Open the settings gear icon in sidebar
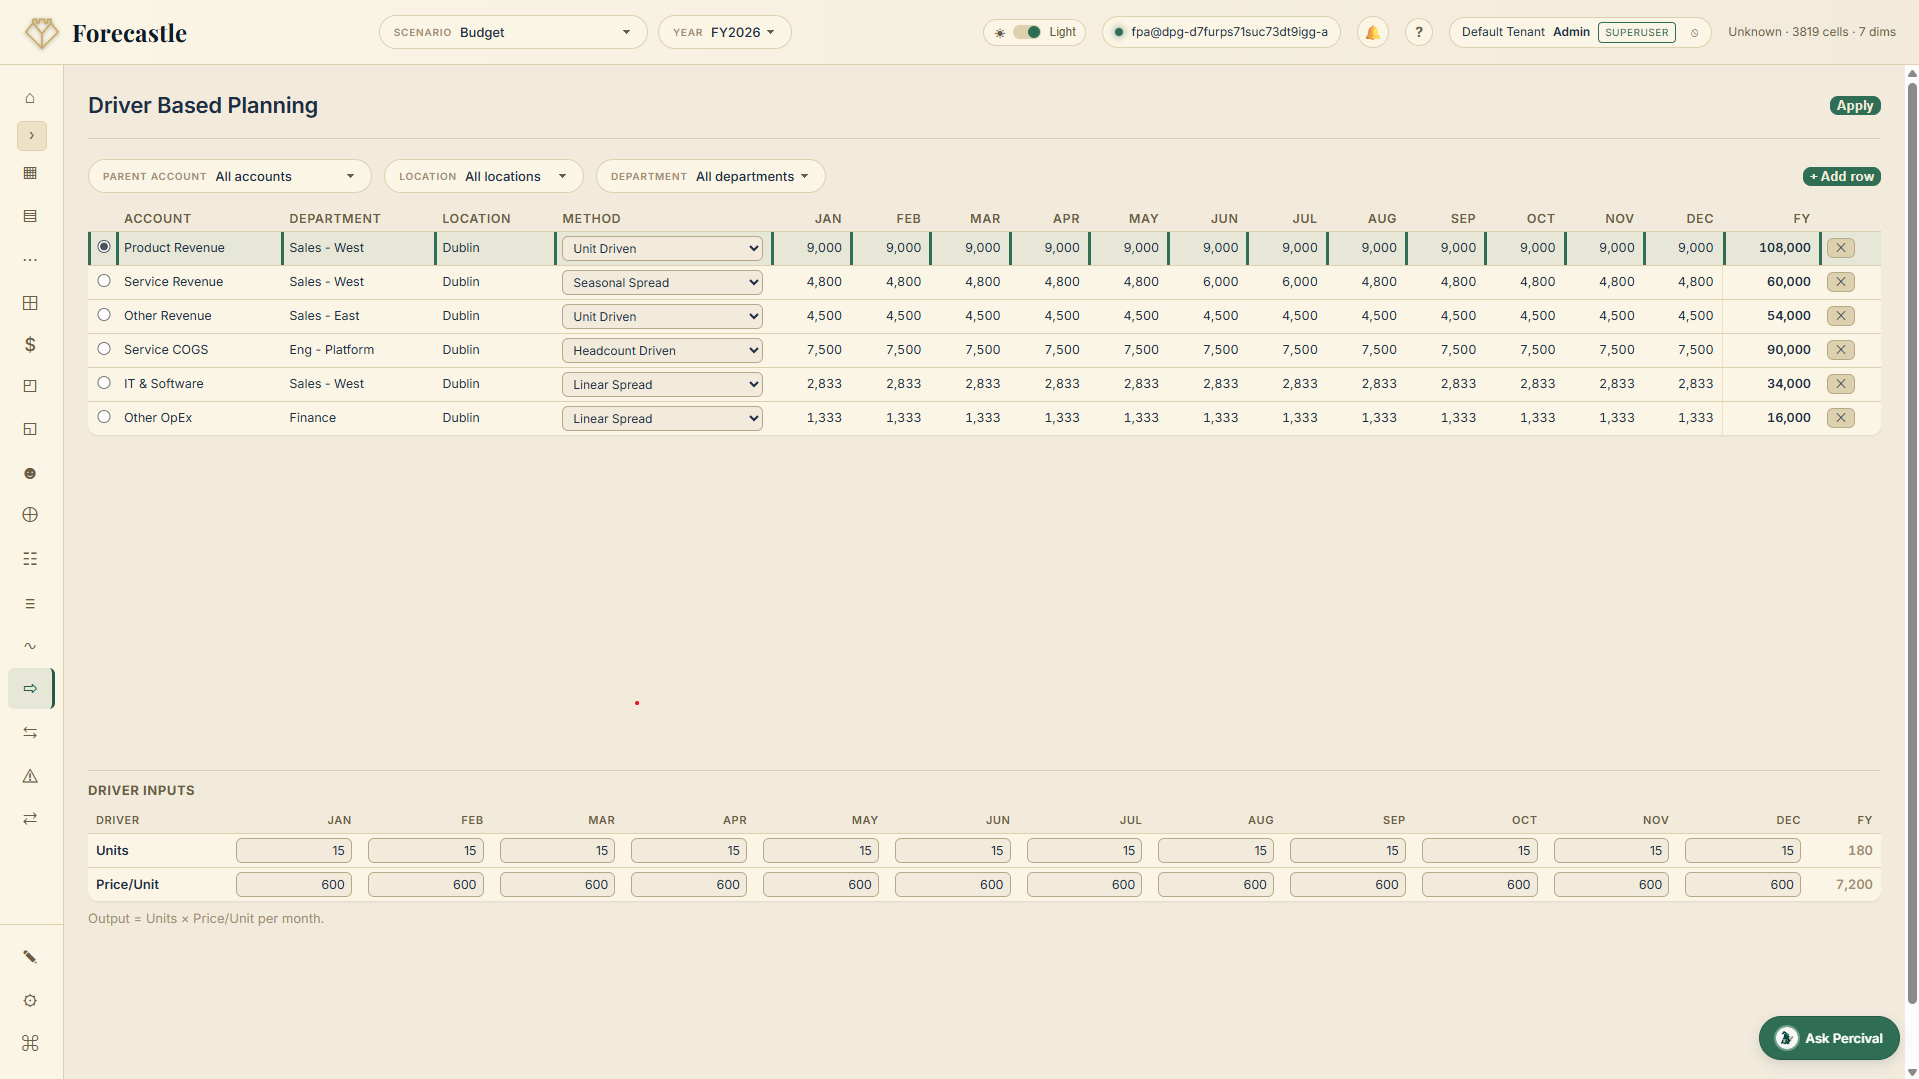 pos(30,1000)
